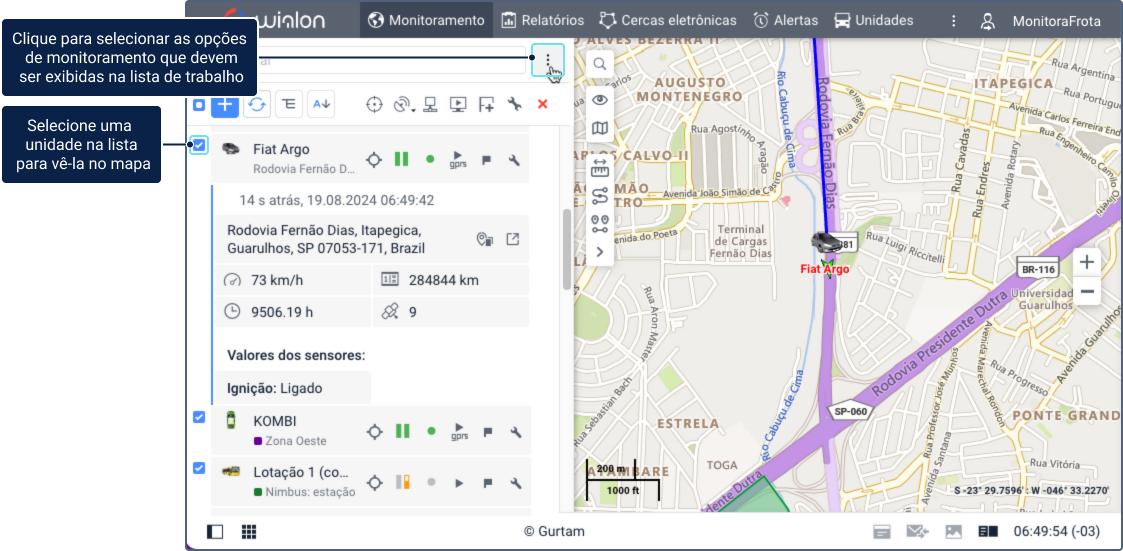The image size is (1123, 551).
Task: Click the KOMBI flag message icon
Action: coord(486,431)
